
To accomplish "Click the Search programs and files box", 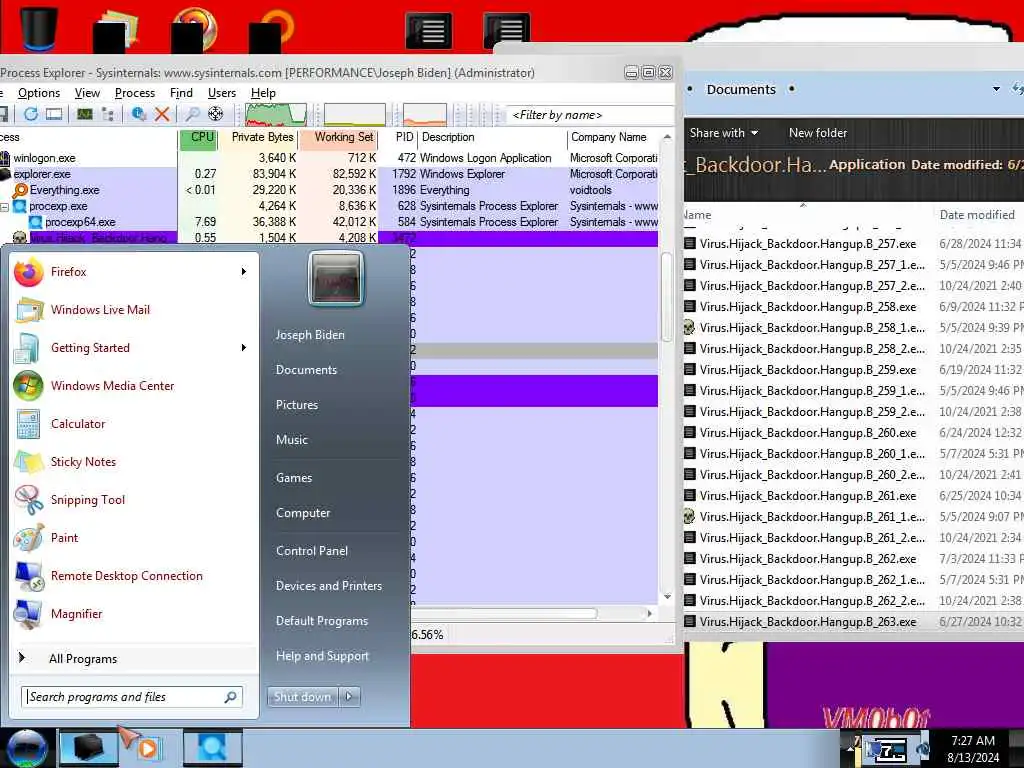I will click(x=132, y=697).
